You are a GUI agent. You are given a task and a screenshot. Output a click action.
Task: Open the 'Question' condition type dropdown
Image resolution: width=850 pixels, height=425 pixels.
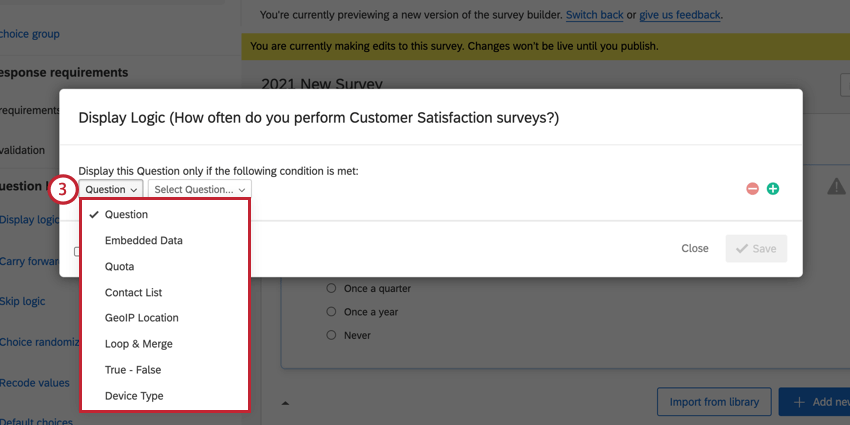(x=111, y=189)
